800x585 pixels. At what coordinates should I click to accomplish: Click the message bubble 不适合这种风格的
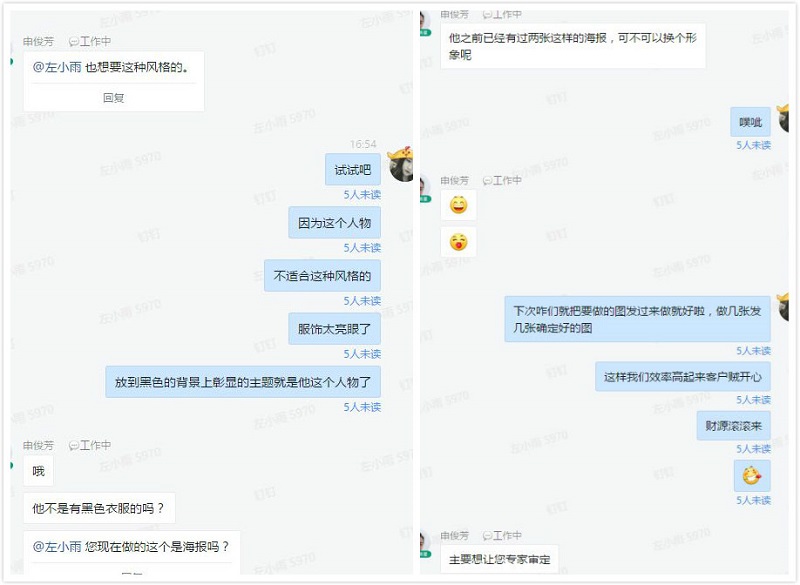tap(322, 276)
